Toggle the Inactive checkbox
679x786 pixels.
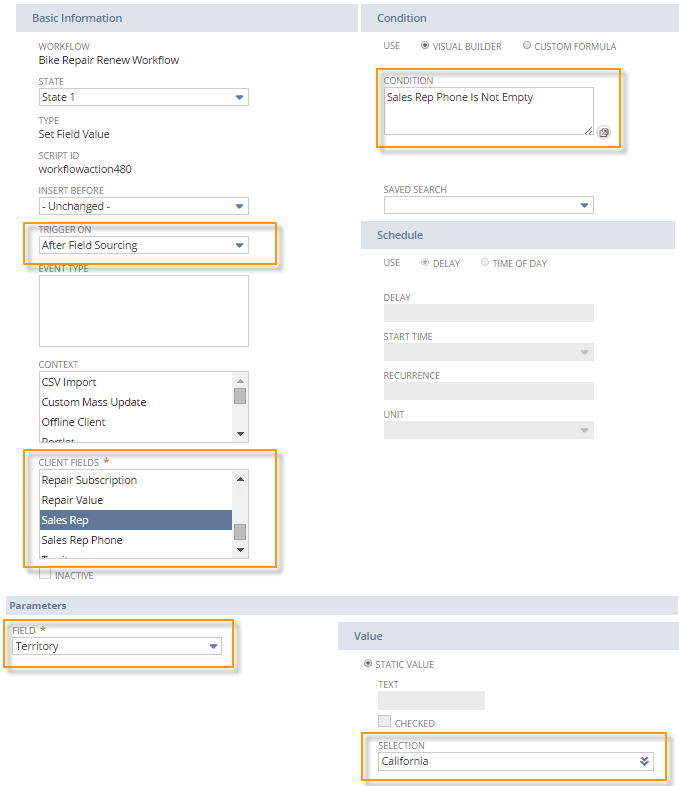45,574
